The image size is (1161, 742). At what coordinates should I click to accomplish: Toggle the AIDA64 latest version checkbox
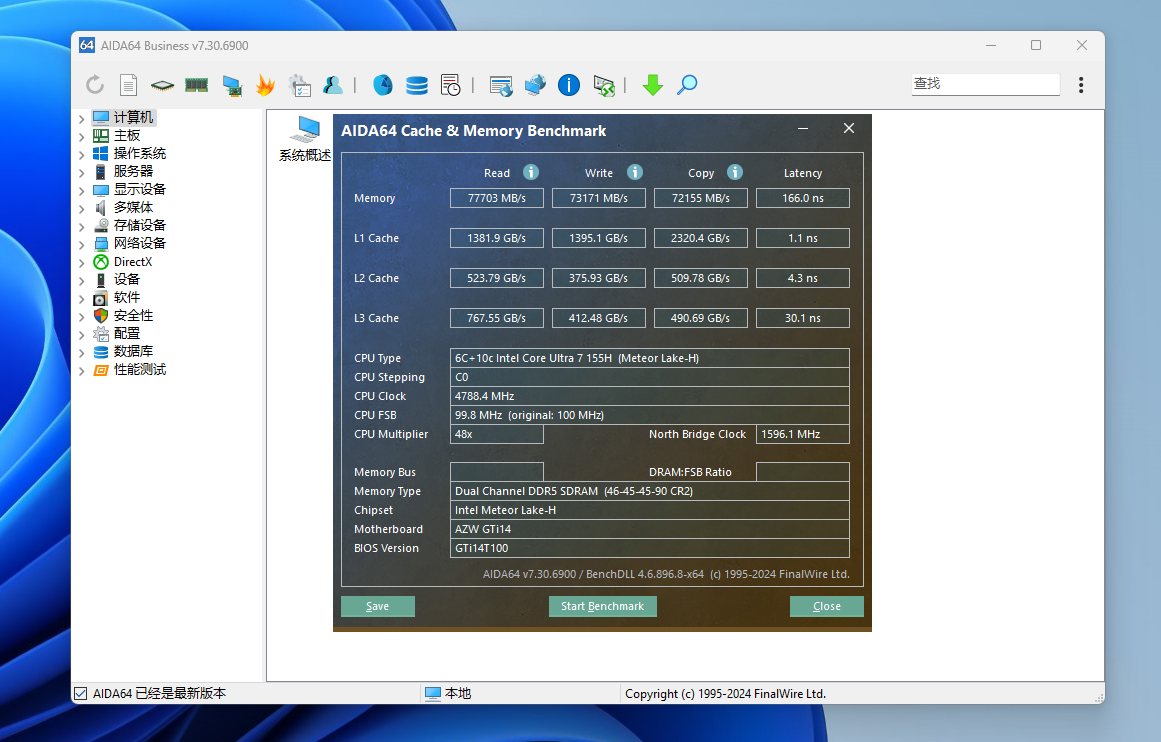pyautogui.click(x=81, y=694)
